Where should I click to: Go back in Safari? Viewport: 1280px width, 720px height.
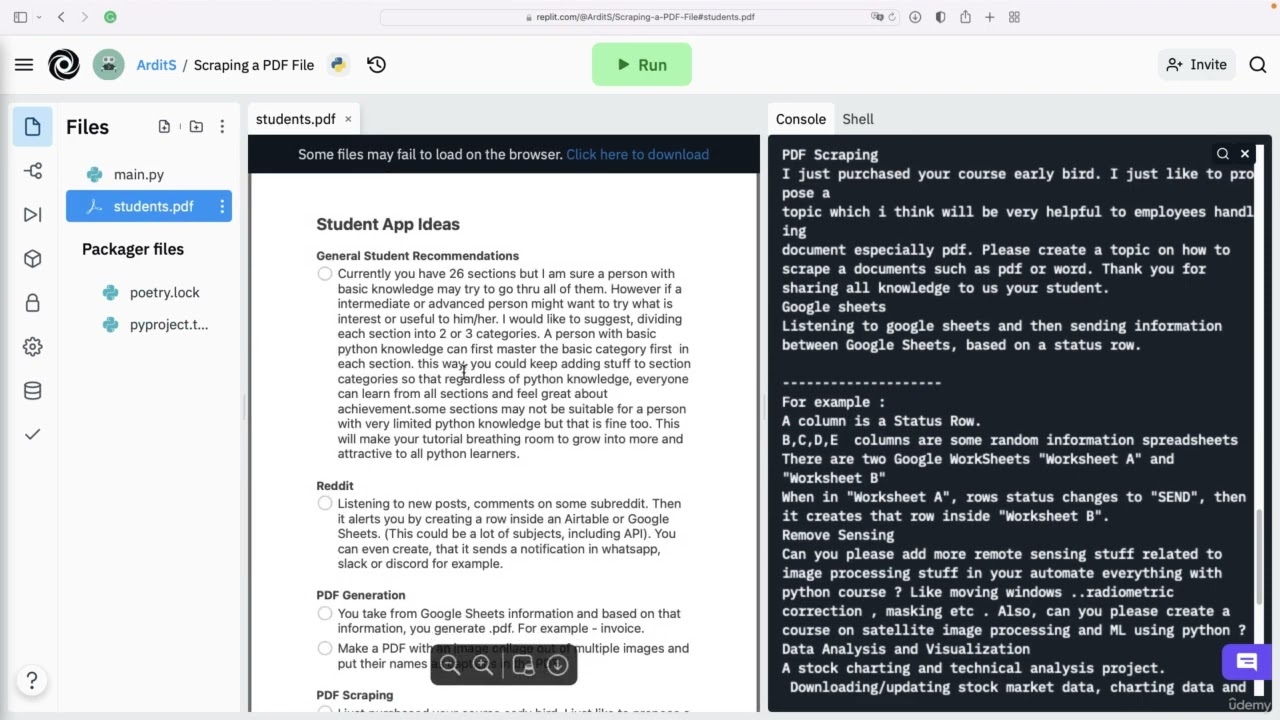pos(61,17)
